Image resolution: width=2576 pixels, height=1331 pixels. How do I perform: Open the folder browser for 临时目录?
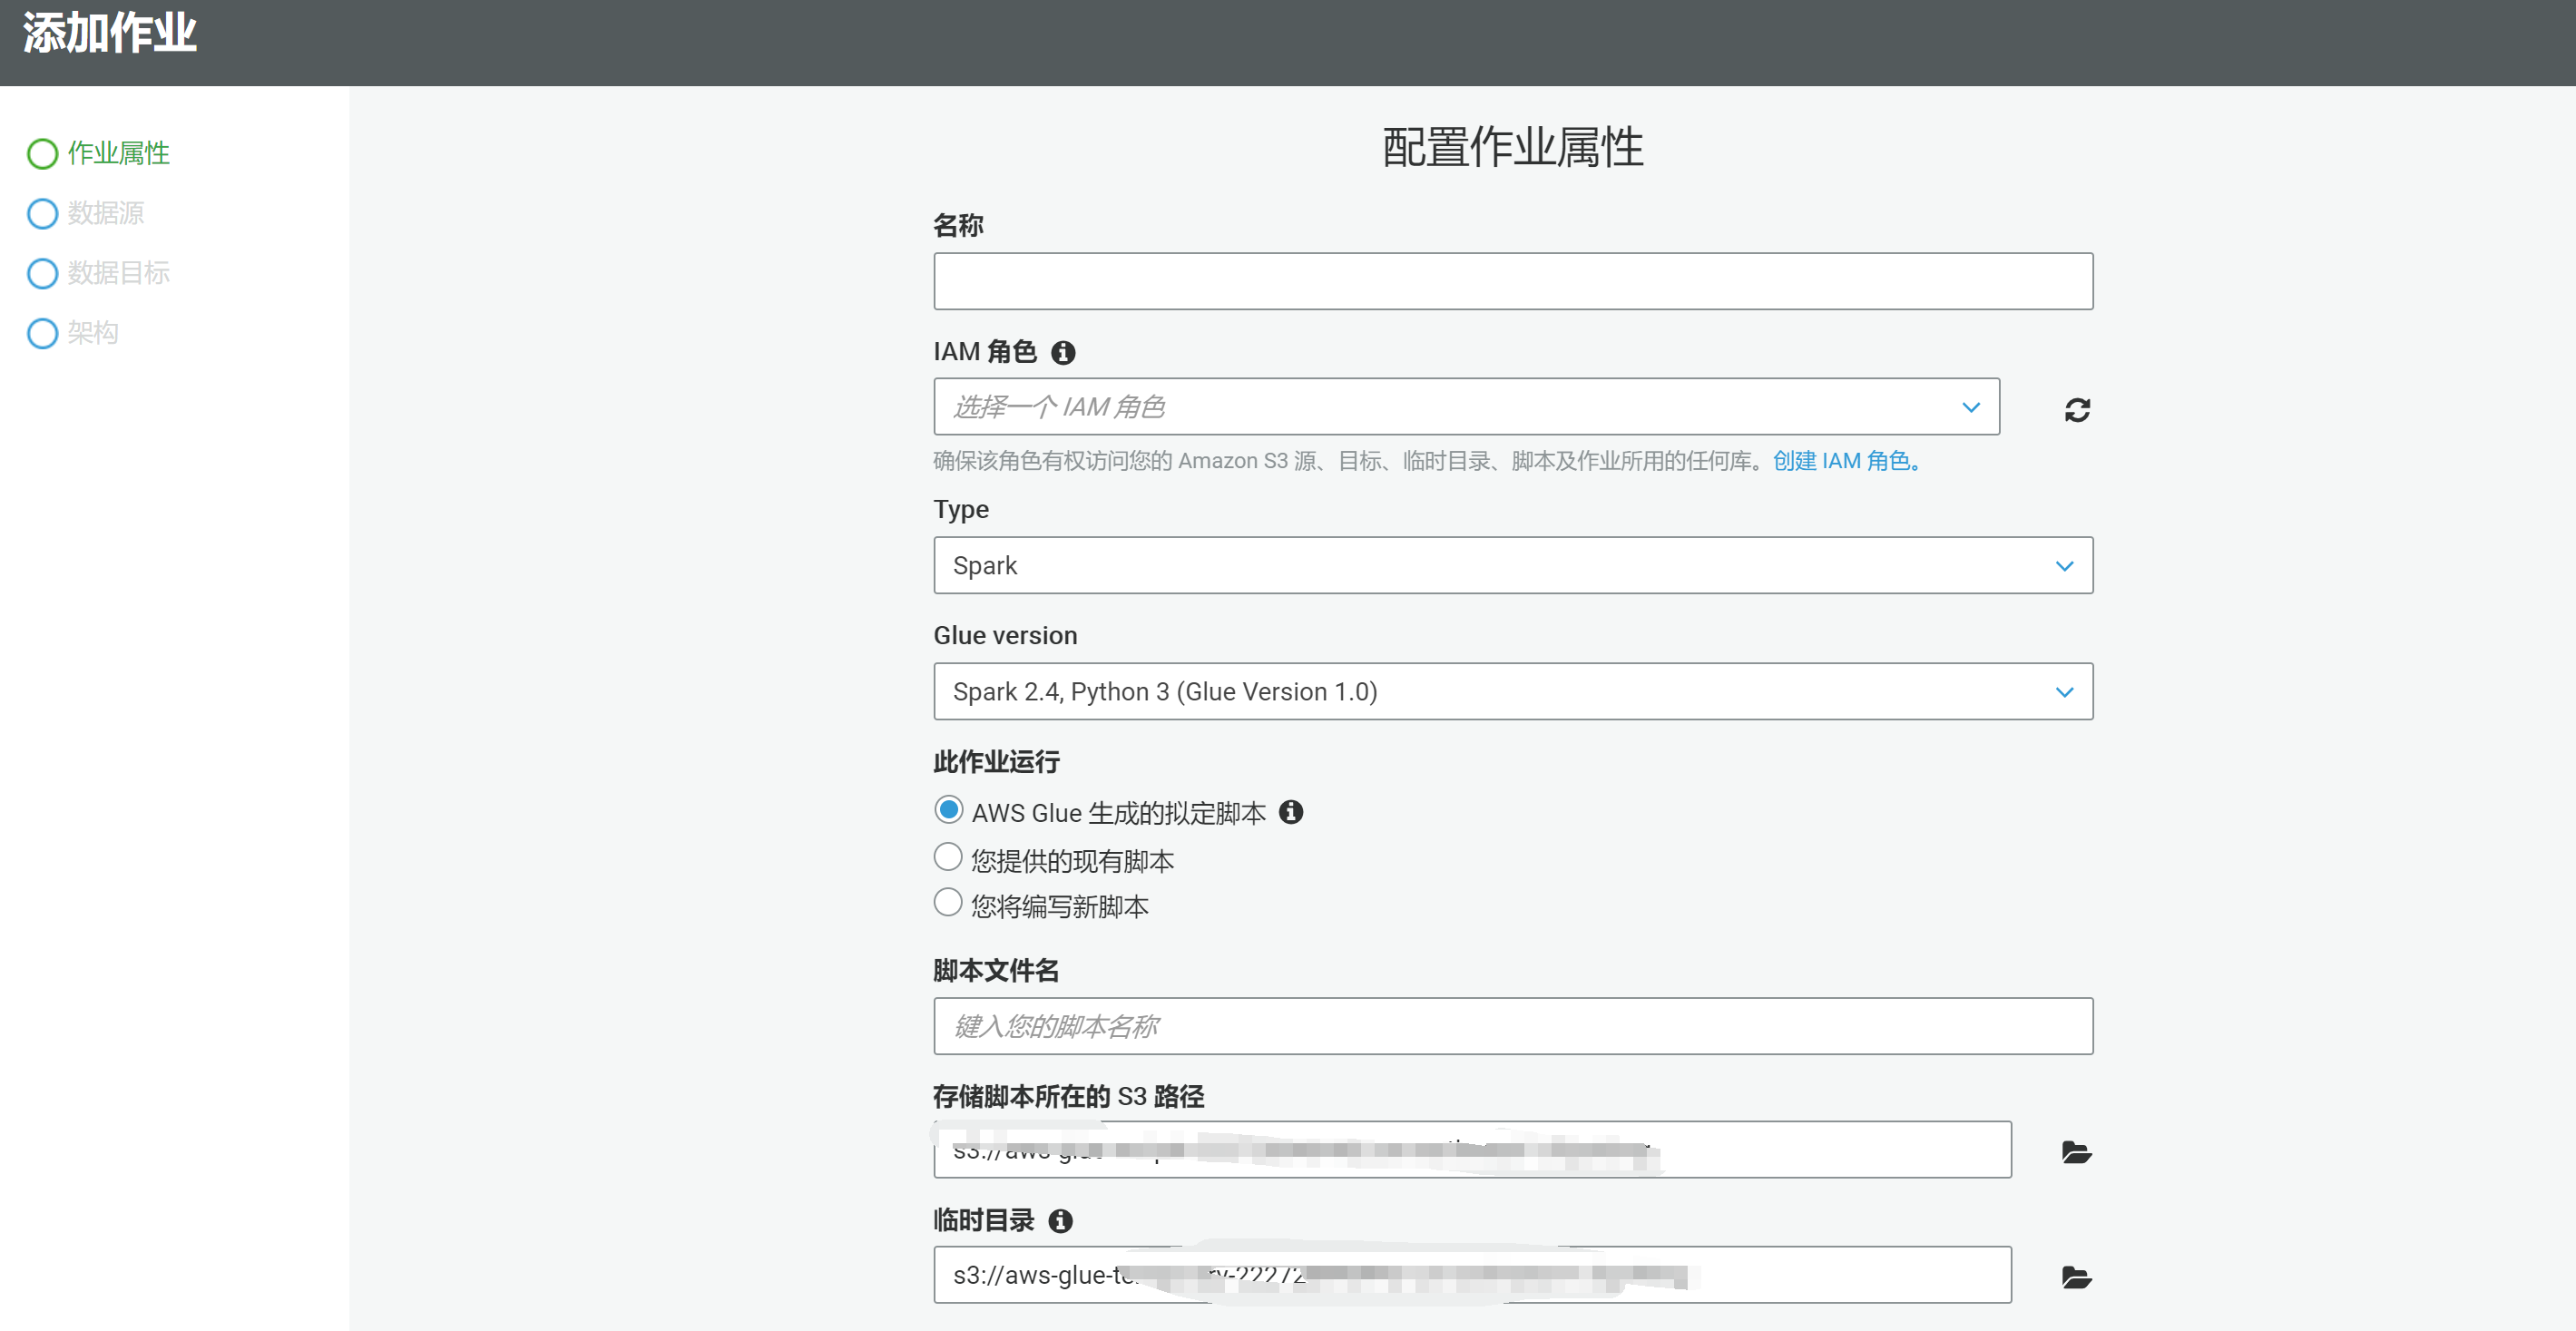2075,1276
